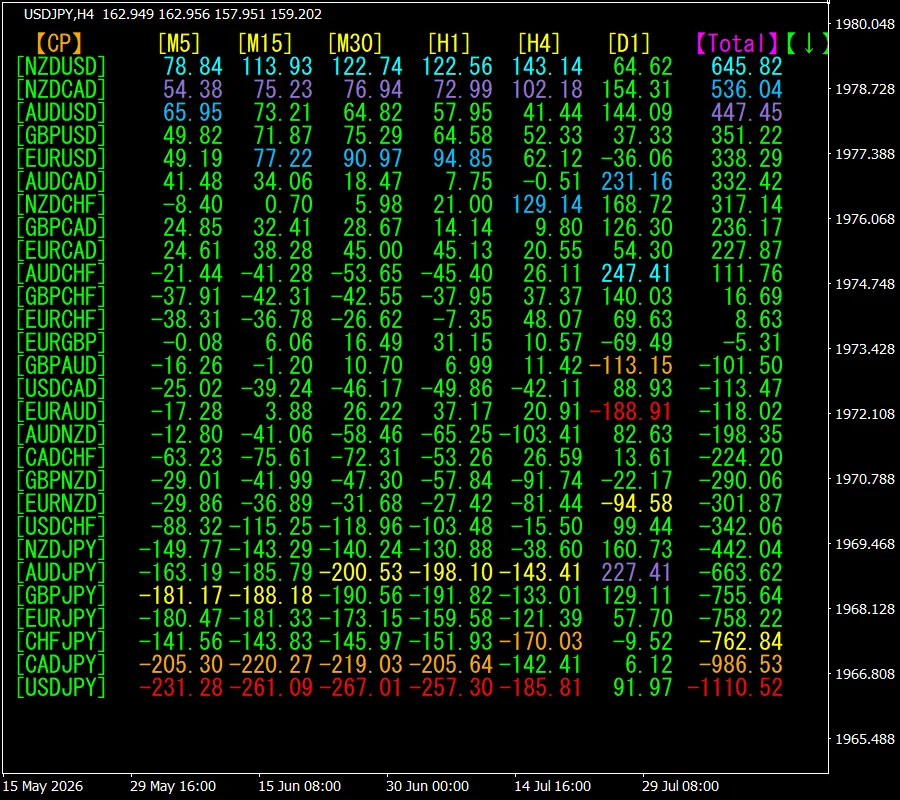Click the CHFJPY total value -762.84

[x=741, y=641]
